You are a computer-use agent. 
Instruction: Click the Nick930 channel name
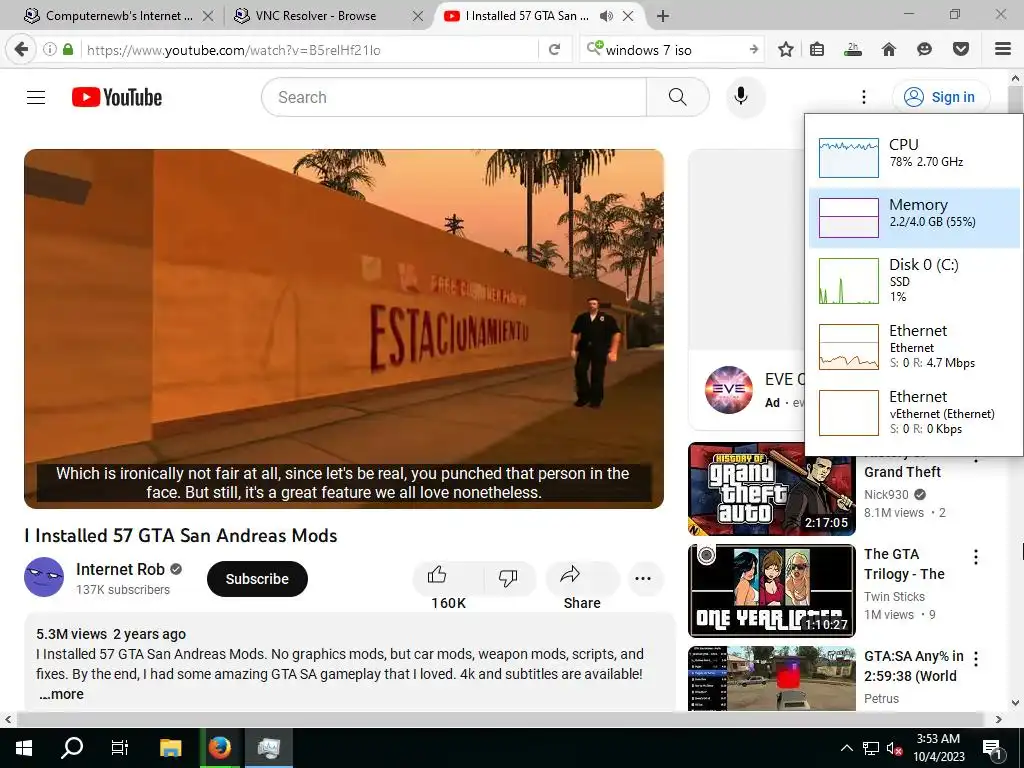[x=886, y=494]
